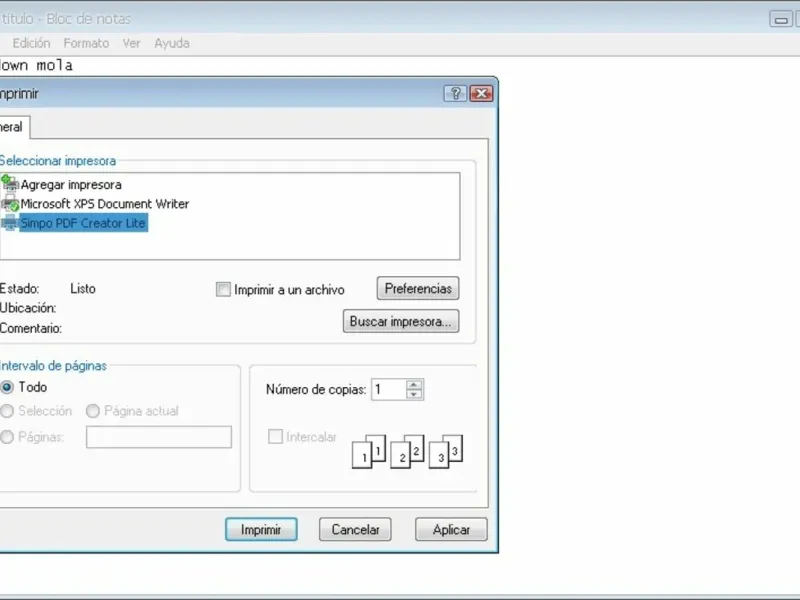Screen dimensions: 800x600
Task: Select Agregar impresora list entry text
Action: point(71,185)
